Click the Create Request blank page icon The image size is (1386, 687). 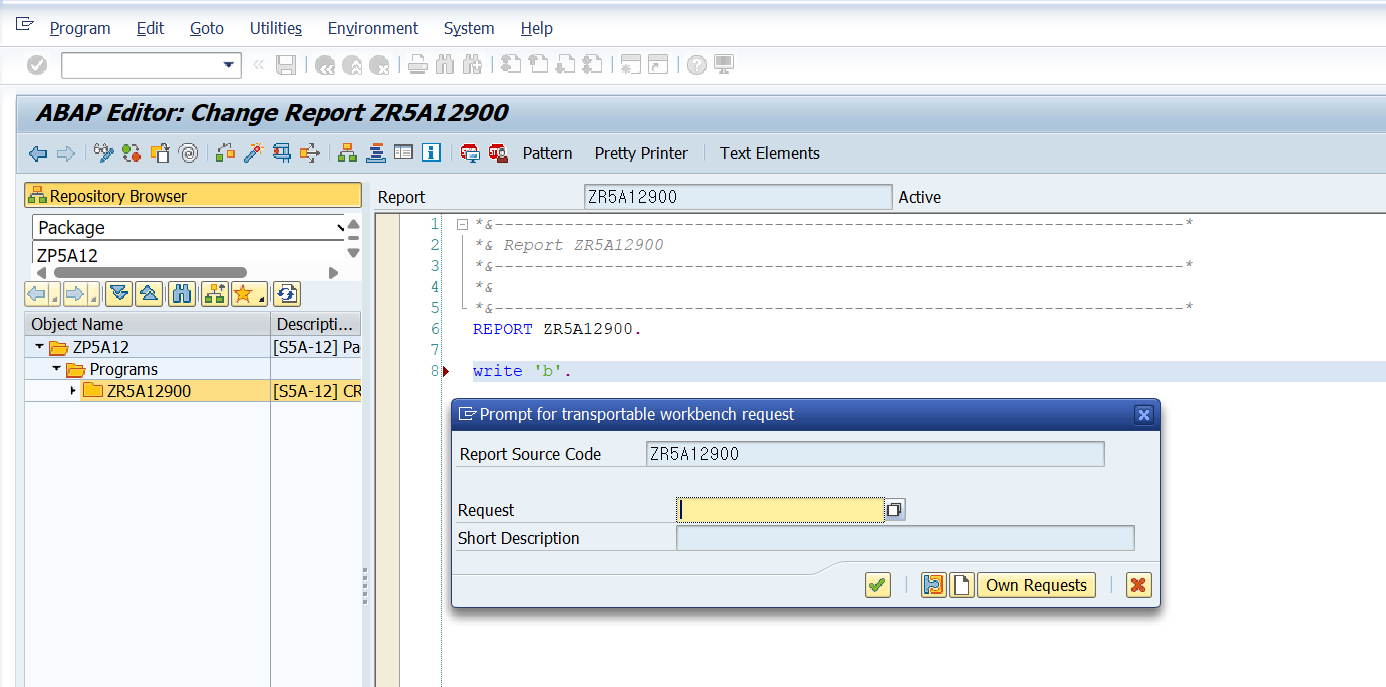(x=961, y=585)
